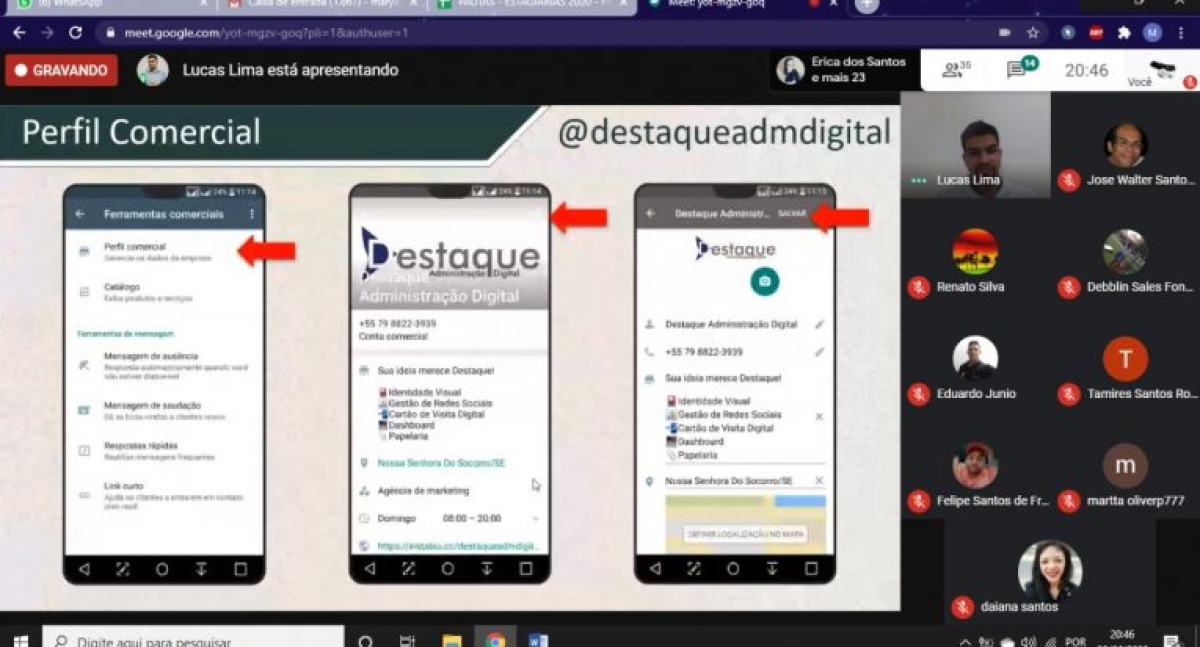The height and width of the screenshot is (647, 1200).
Task: Open Chrome's three-dot menu
Action: pyautogui.click(x=1181, y=33)
